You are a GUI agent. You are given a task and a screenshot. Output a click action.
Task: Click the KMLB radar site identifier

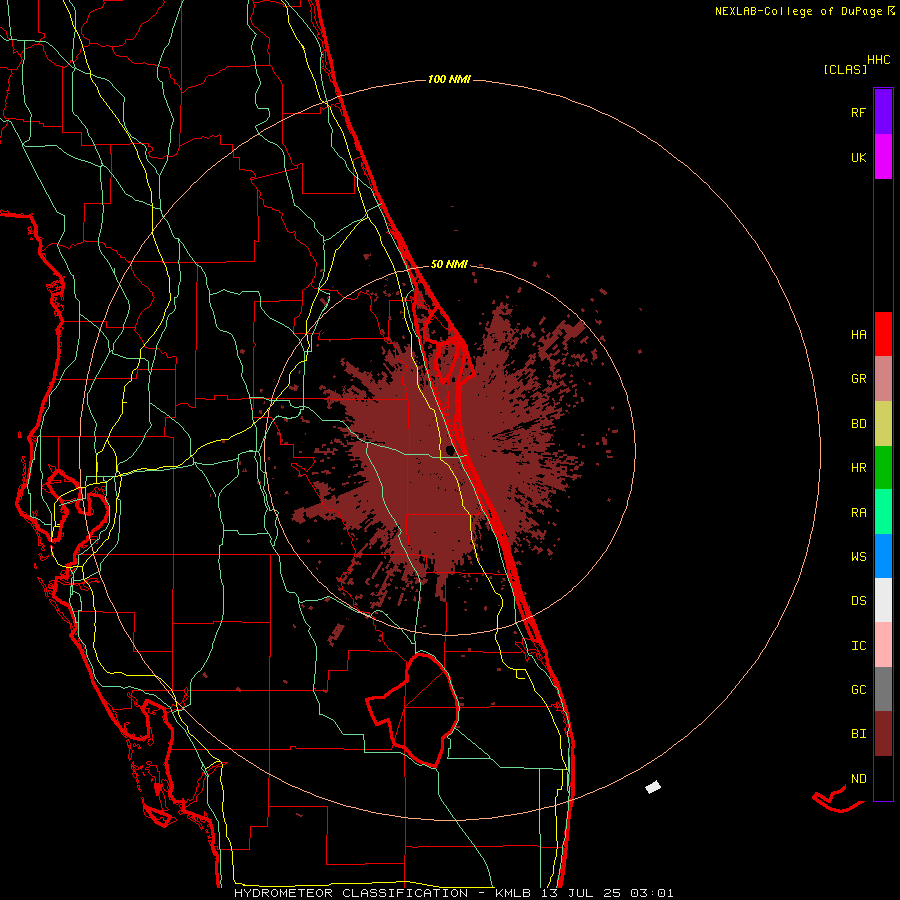click(512, 893)
